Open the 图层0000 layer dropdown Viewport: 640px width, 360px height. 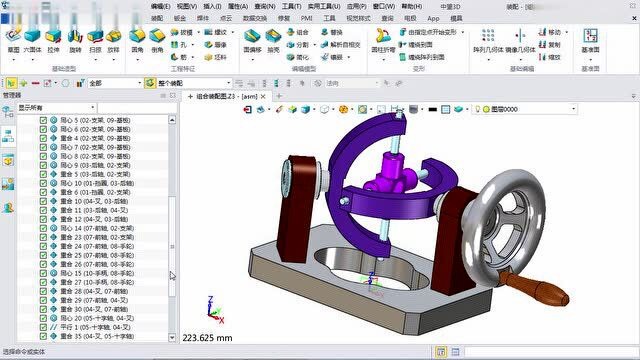[524, 109]
